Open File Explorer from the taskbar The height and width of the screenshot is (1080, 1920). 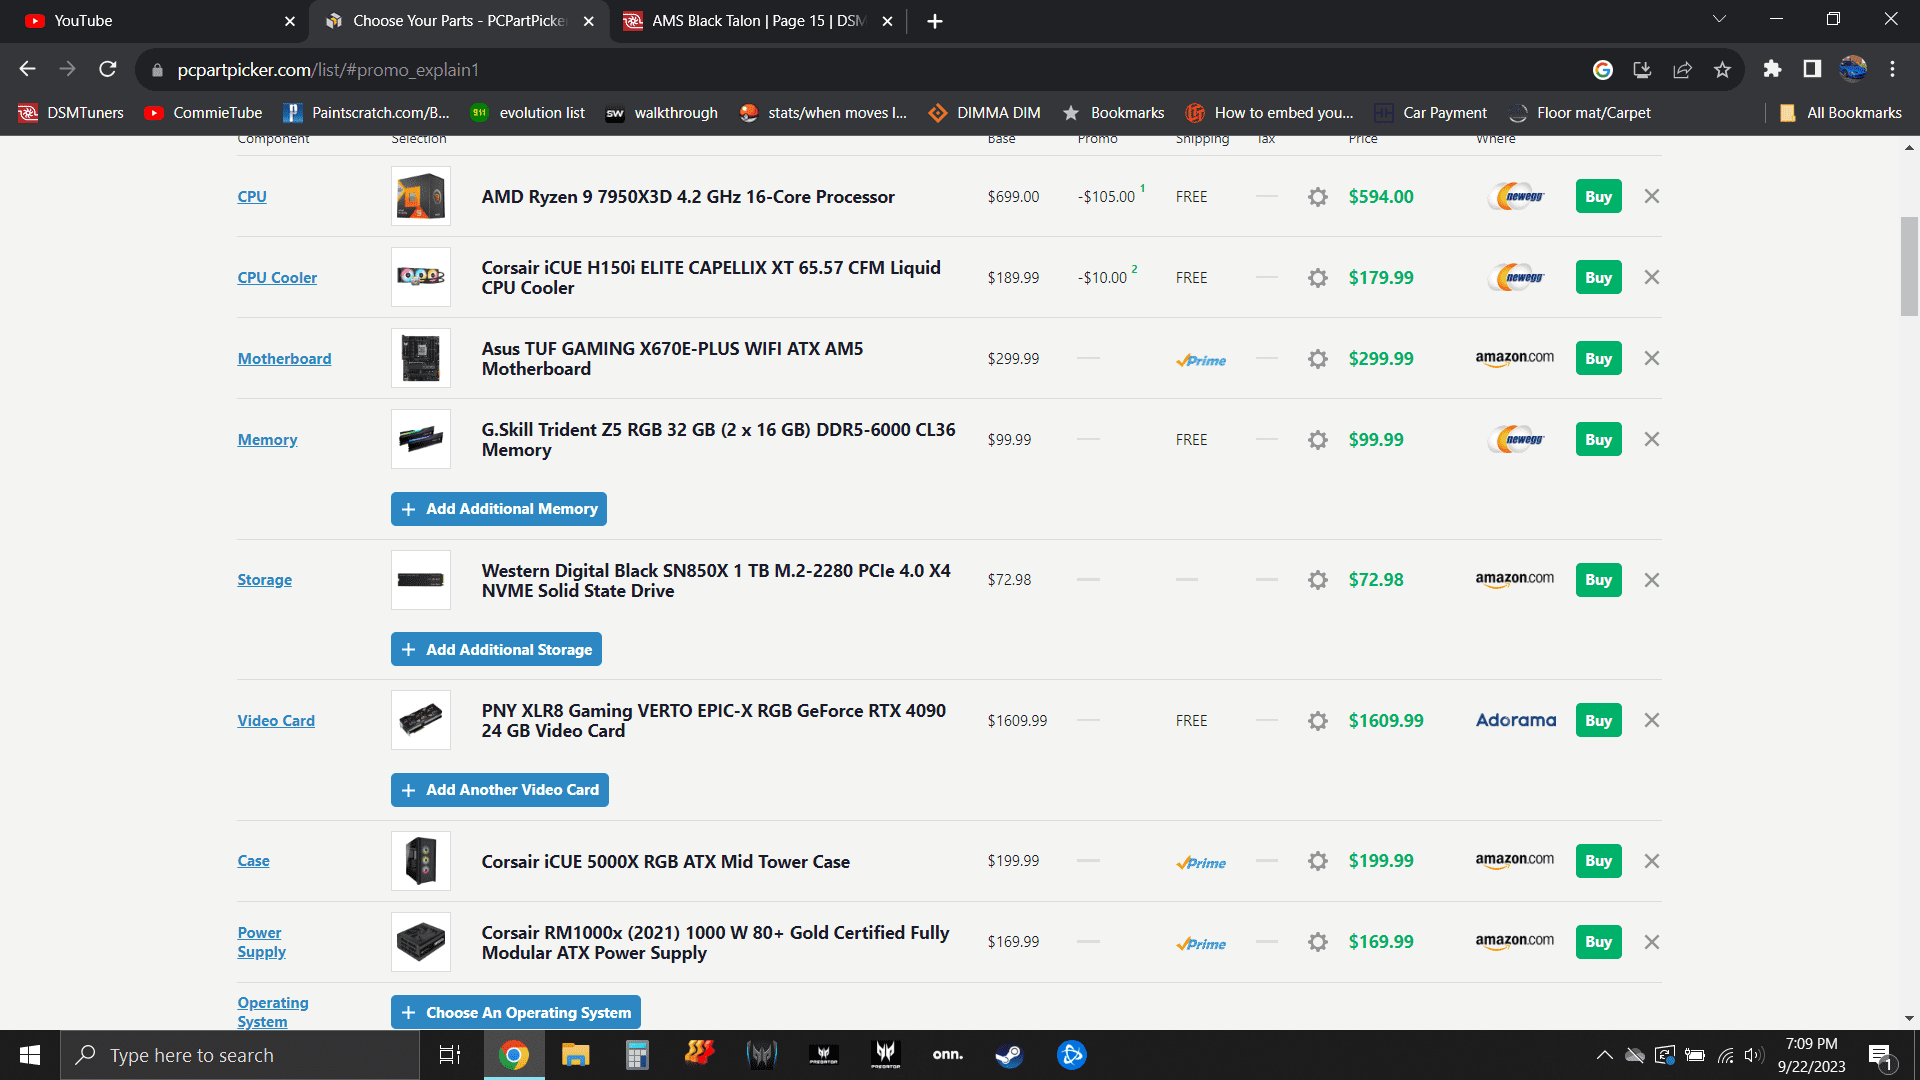(x=575, y=1055)
